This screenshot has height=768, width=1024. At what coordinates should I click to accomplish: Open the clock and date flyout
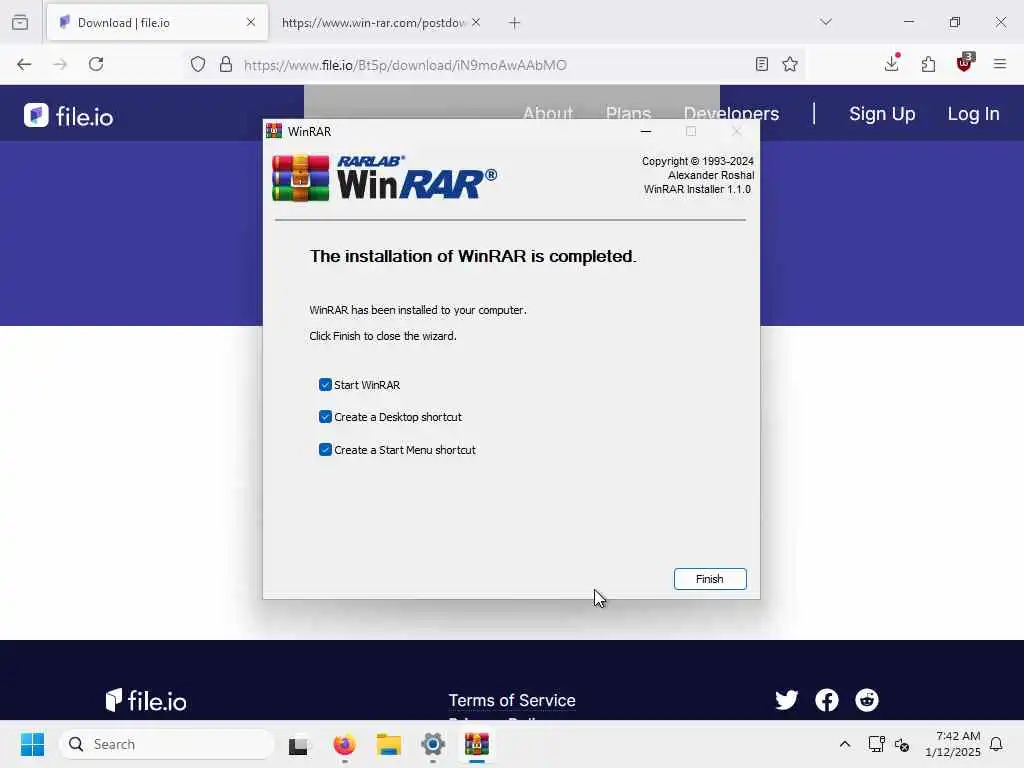point(953,744)
